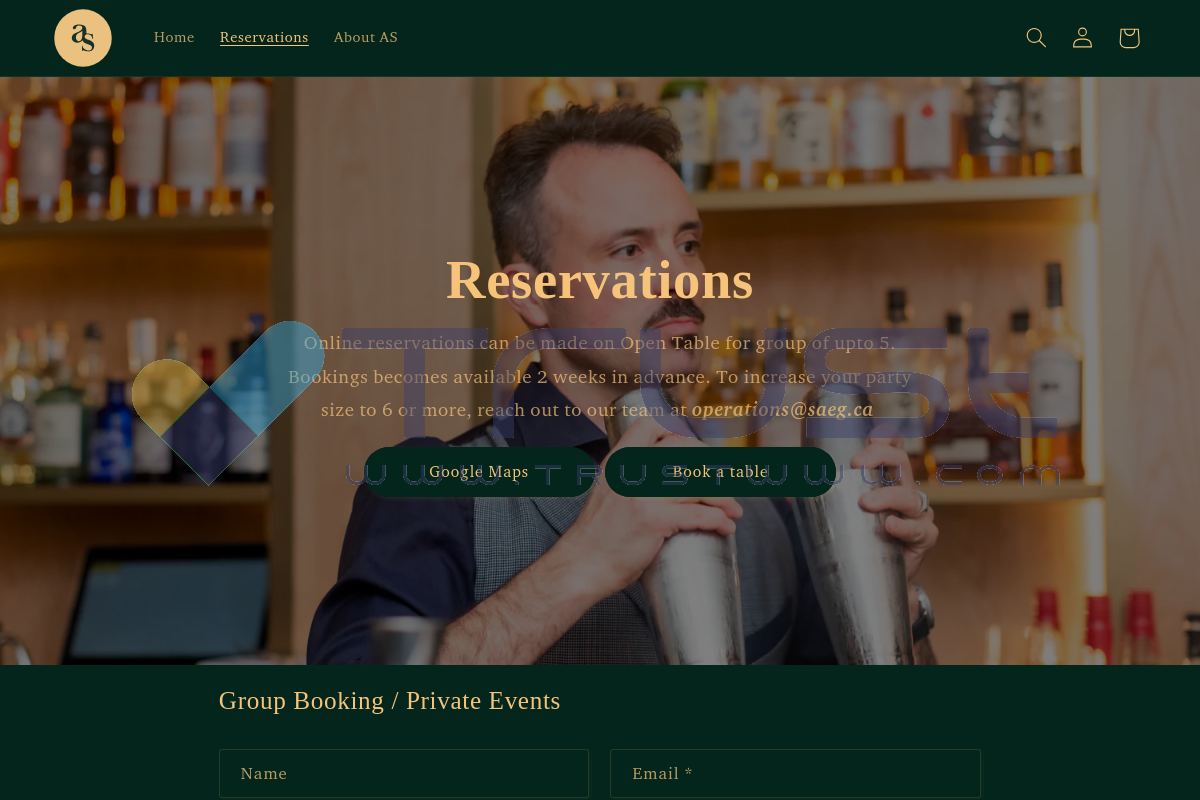Click the heart checkmark watermark logo
1200x800 pixels.
pos(228,402)
